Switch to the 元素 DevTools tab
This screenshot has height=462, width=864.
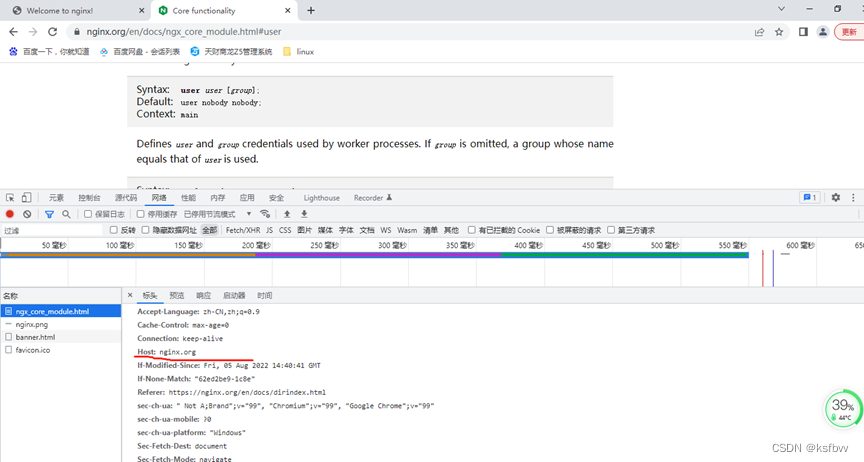coord(56,197)
